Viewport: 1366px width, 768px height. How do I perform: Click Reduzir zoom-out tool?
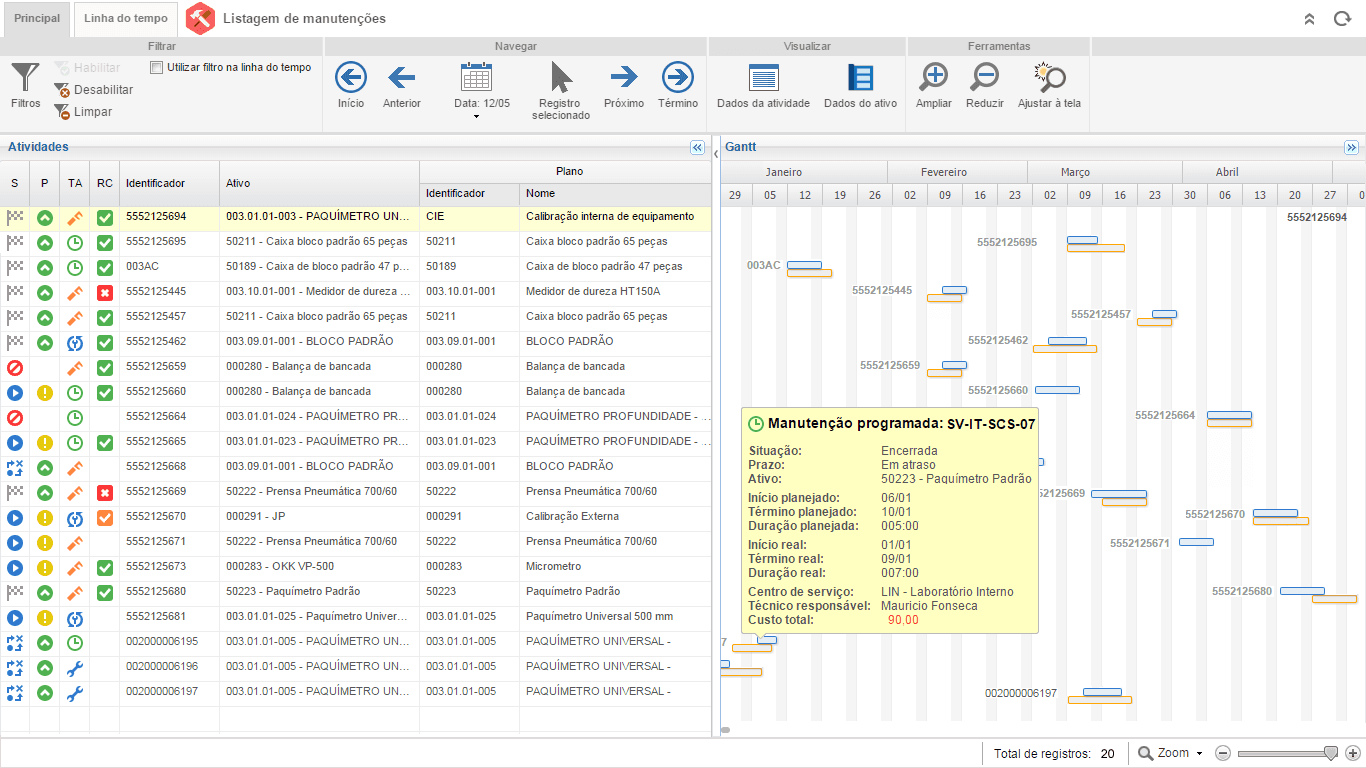click(x=985, y=85)
